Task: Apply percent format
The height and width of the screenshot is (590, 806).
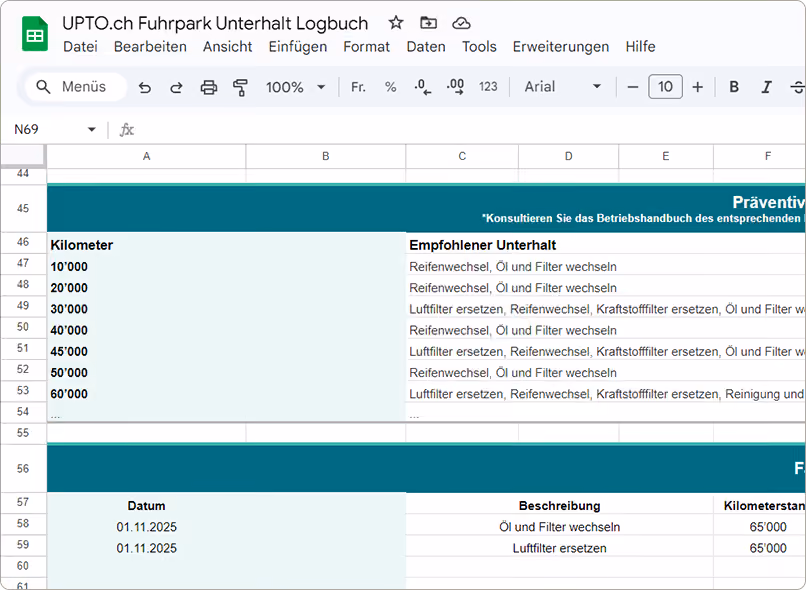Action: (390, 87)
